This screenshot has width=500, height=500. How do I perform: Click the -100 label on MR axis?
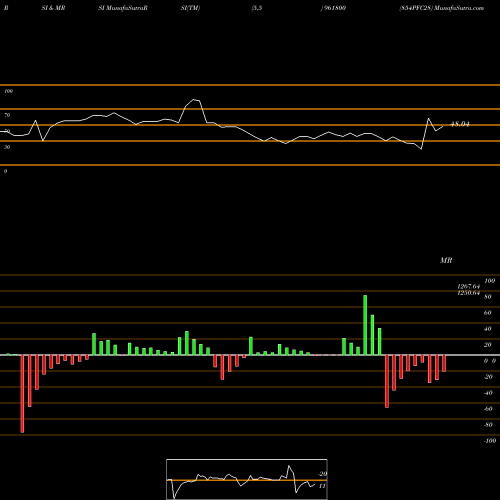(x=490, y=441)
